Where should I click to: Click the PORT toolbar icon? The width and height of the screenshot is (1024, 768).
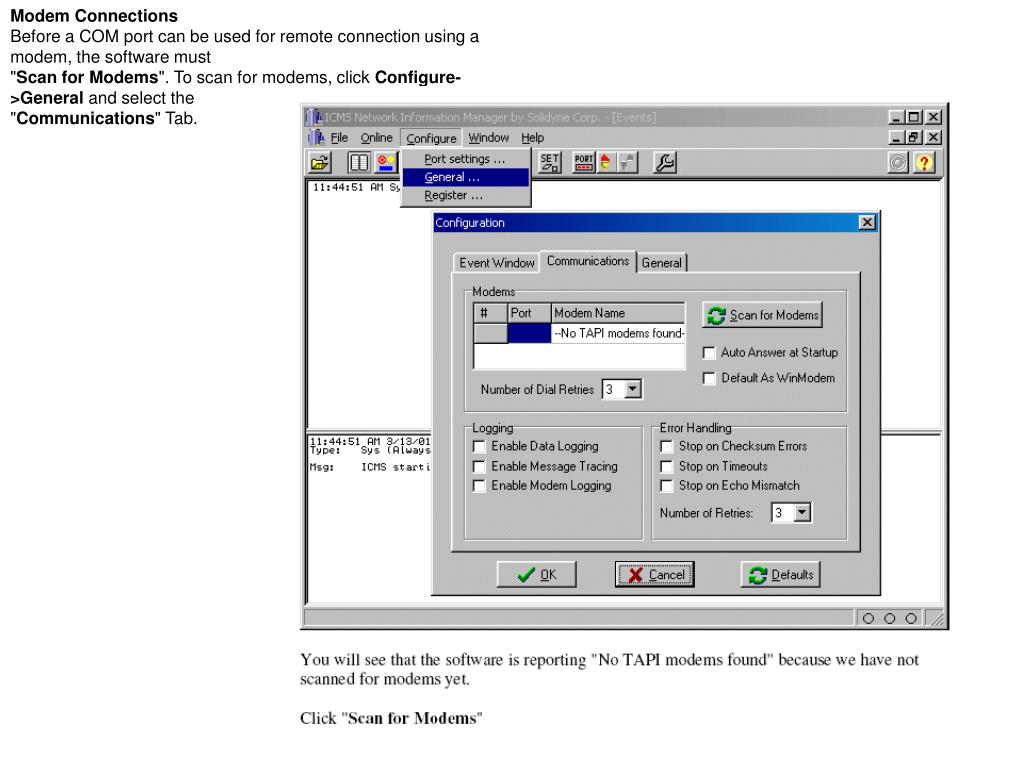point(583,163)
